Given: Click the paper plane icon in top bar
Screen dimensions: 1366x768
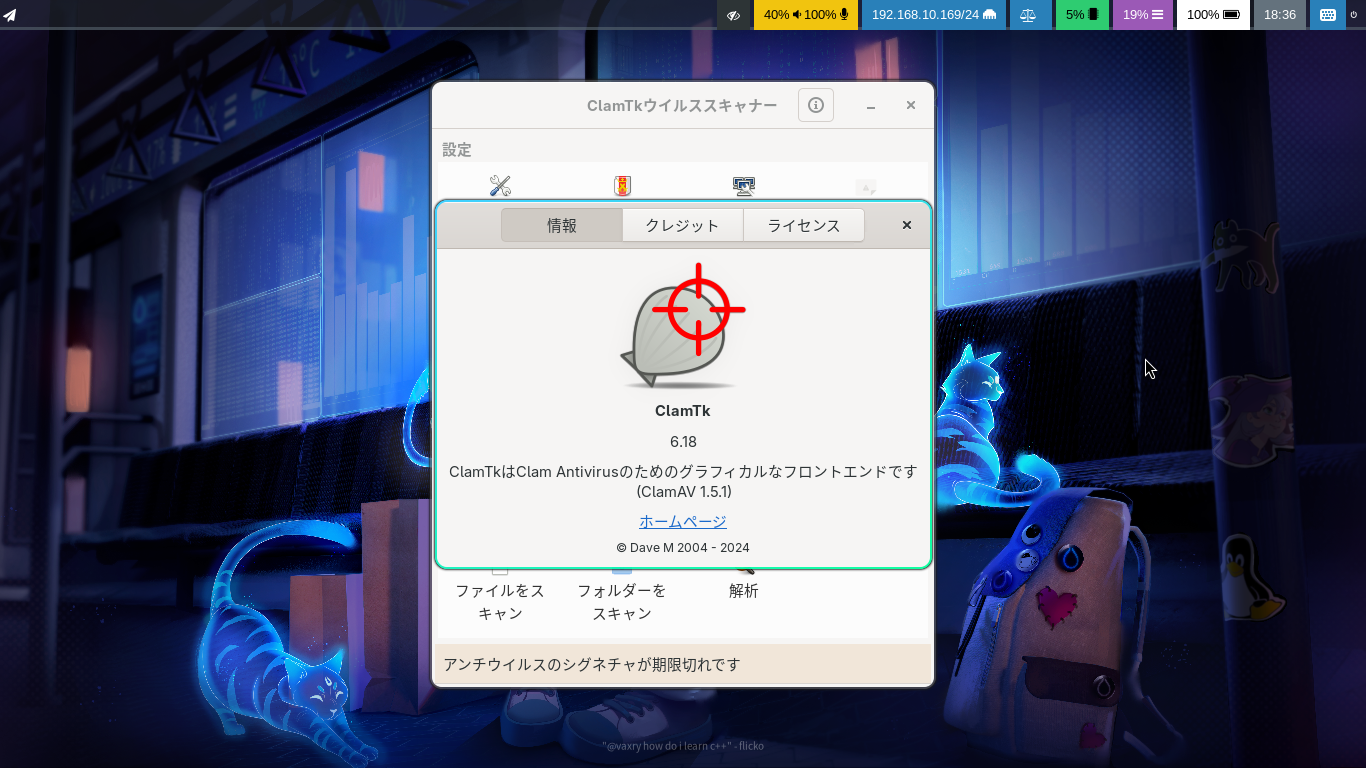Looking at the screenshot, I should click(10, 15).
